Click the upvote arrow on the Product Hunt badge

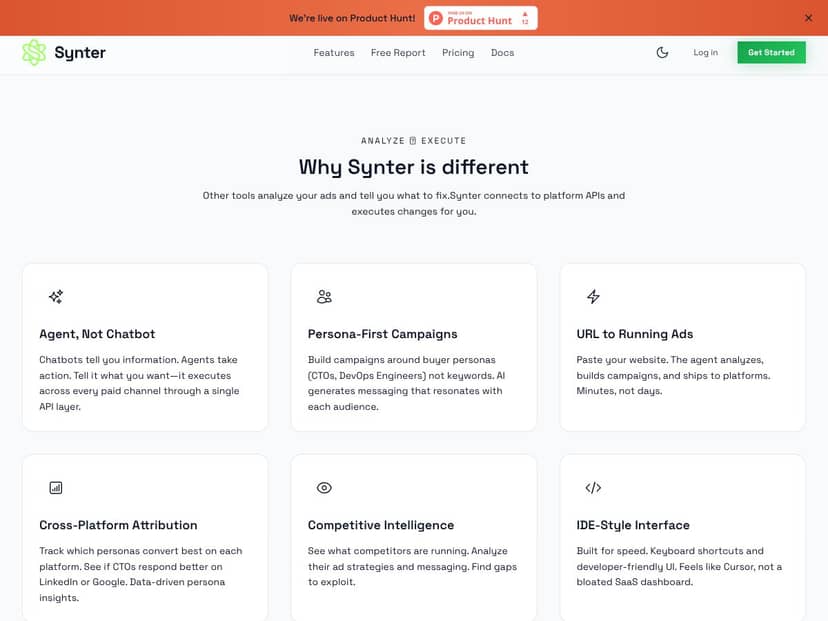[x=525, y=13]
